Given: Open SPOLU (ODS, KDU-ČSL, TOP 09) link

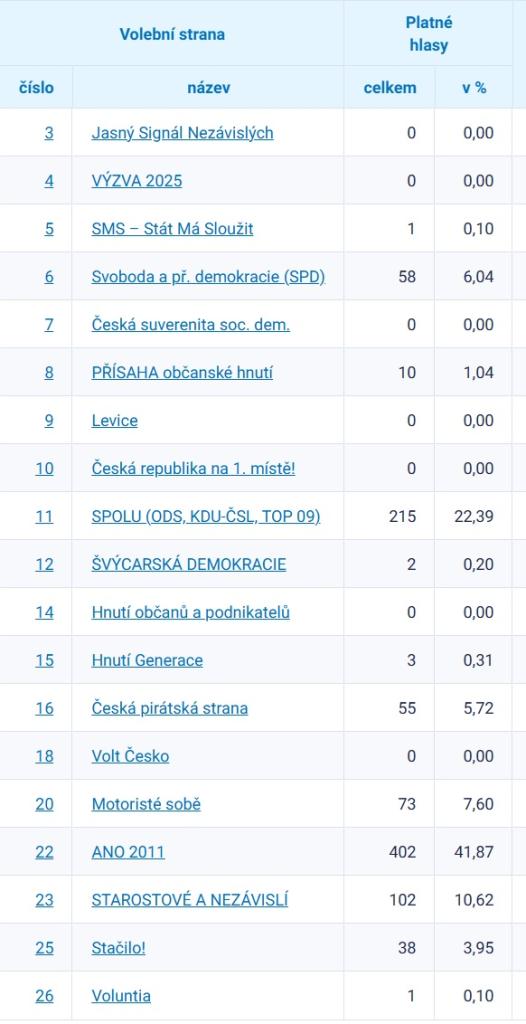Looking at the screenshot, I should pos(206,517).
